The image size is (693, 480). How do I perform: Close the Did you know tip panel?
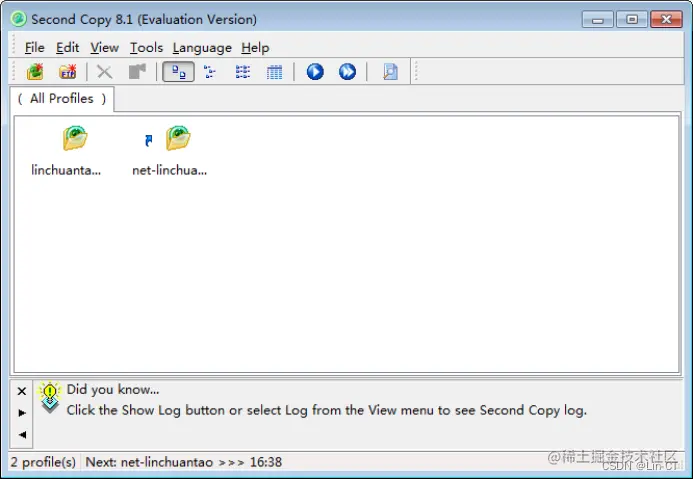pyautogui.click(x=22, y=391)
